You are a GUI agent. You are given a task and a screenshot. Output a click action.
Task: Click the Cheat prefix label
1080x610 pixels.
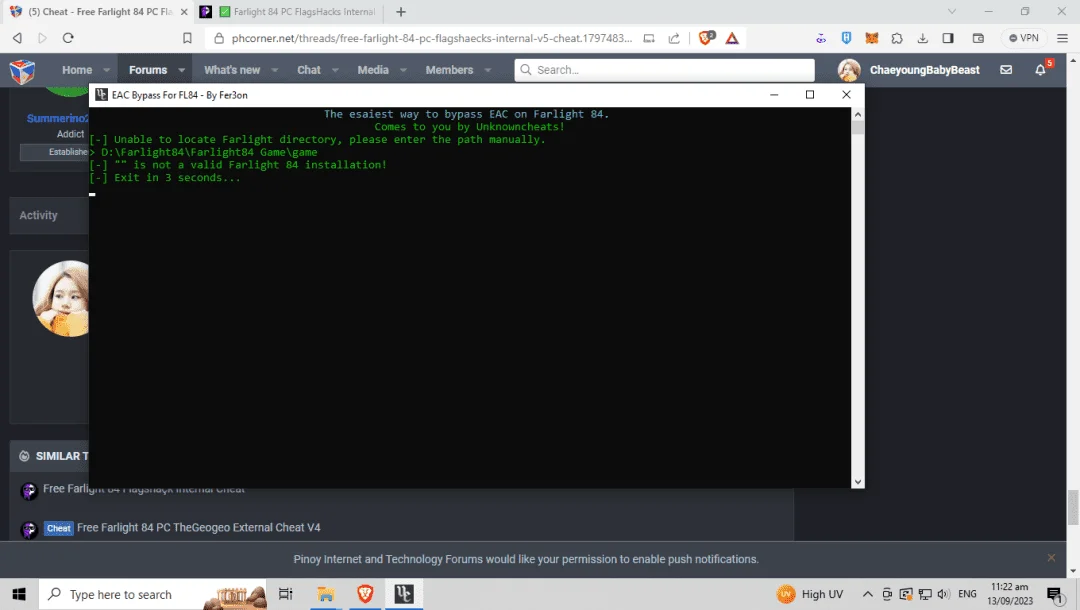click(59, 528)
